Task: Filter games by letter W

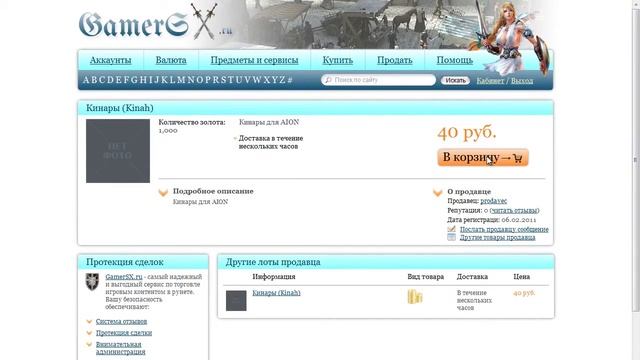Action: pos(257,80)
